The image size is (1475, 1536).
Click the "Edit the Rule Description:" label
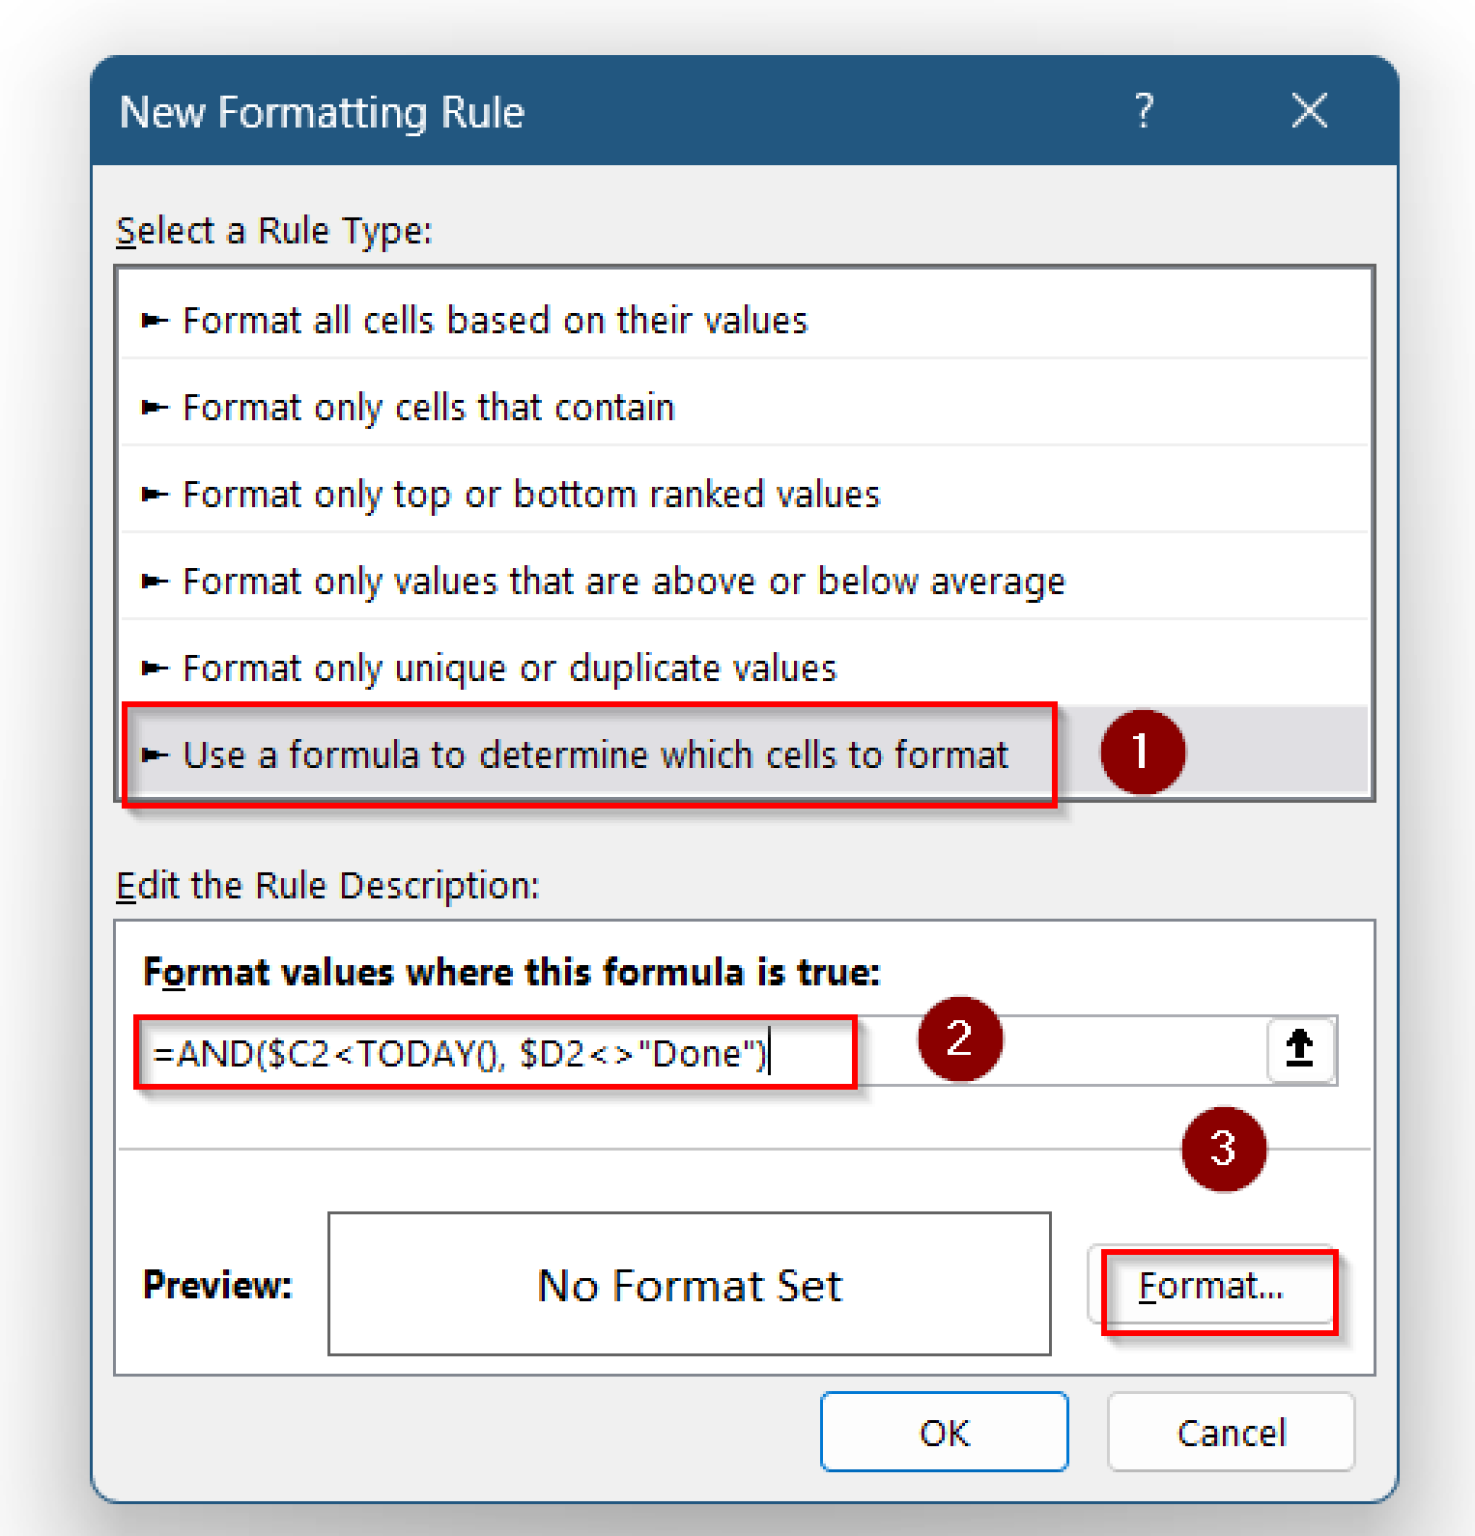[x=327, y=886]
